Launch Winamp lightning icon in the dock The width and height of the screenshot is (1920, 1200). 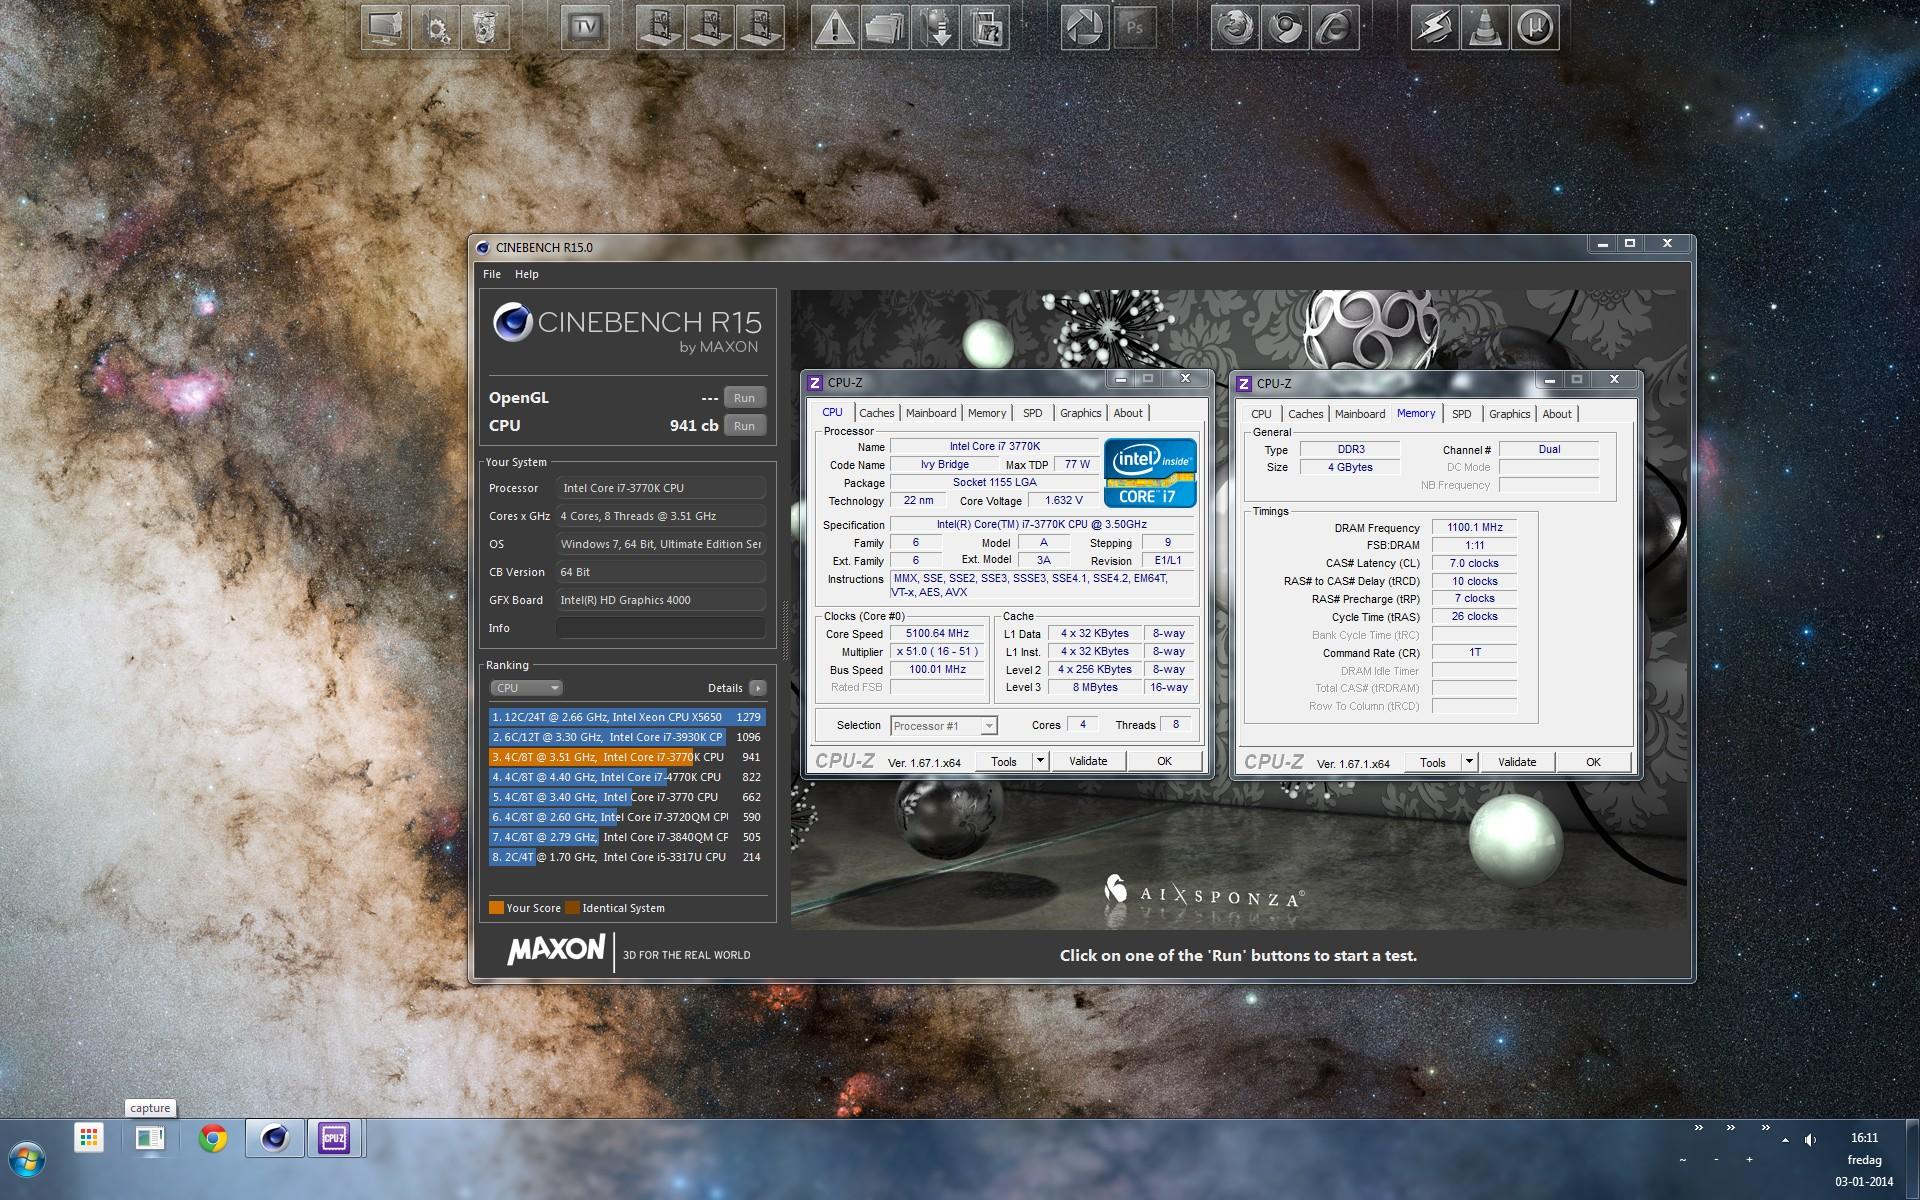coord(1435,27)
